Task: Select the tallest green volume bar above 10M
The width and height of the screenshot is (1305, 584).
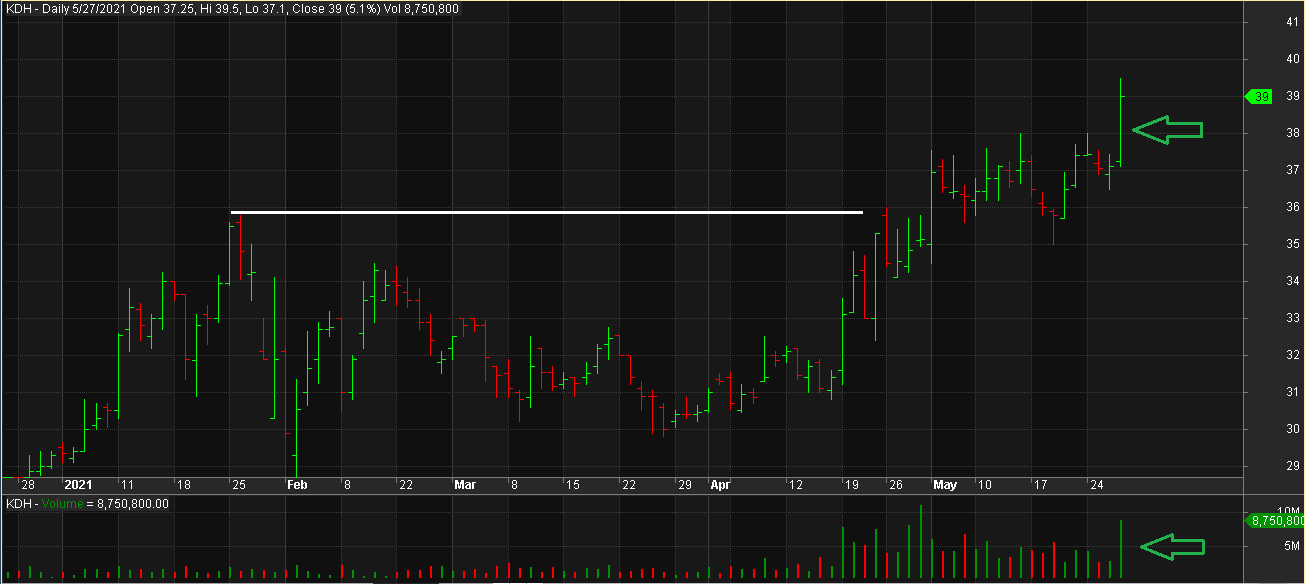Action: (921, 542)
